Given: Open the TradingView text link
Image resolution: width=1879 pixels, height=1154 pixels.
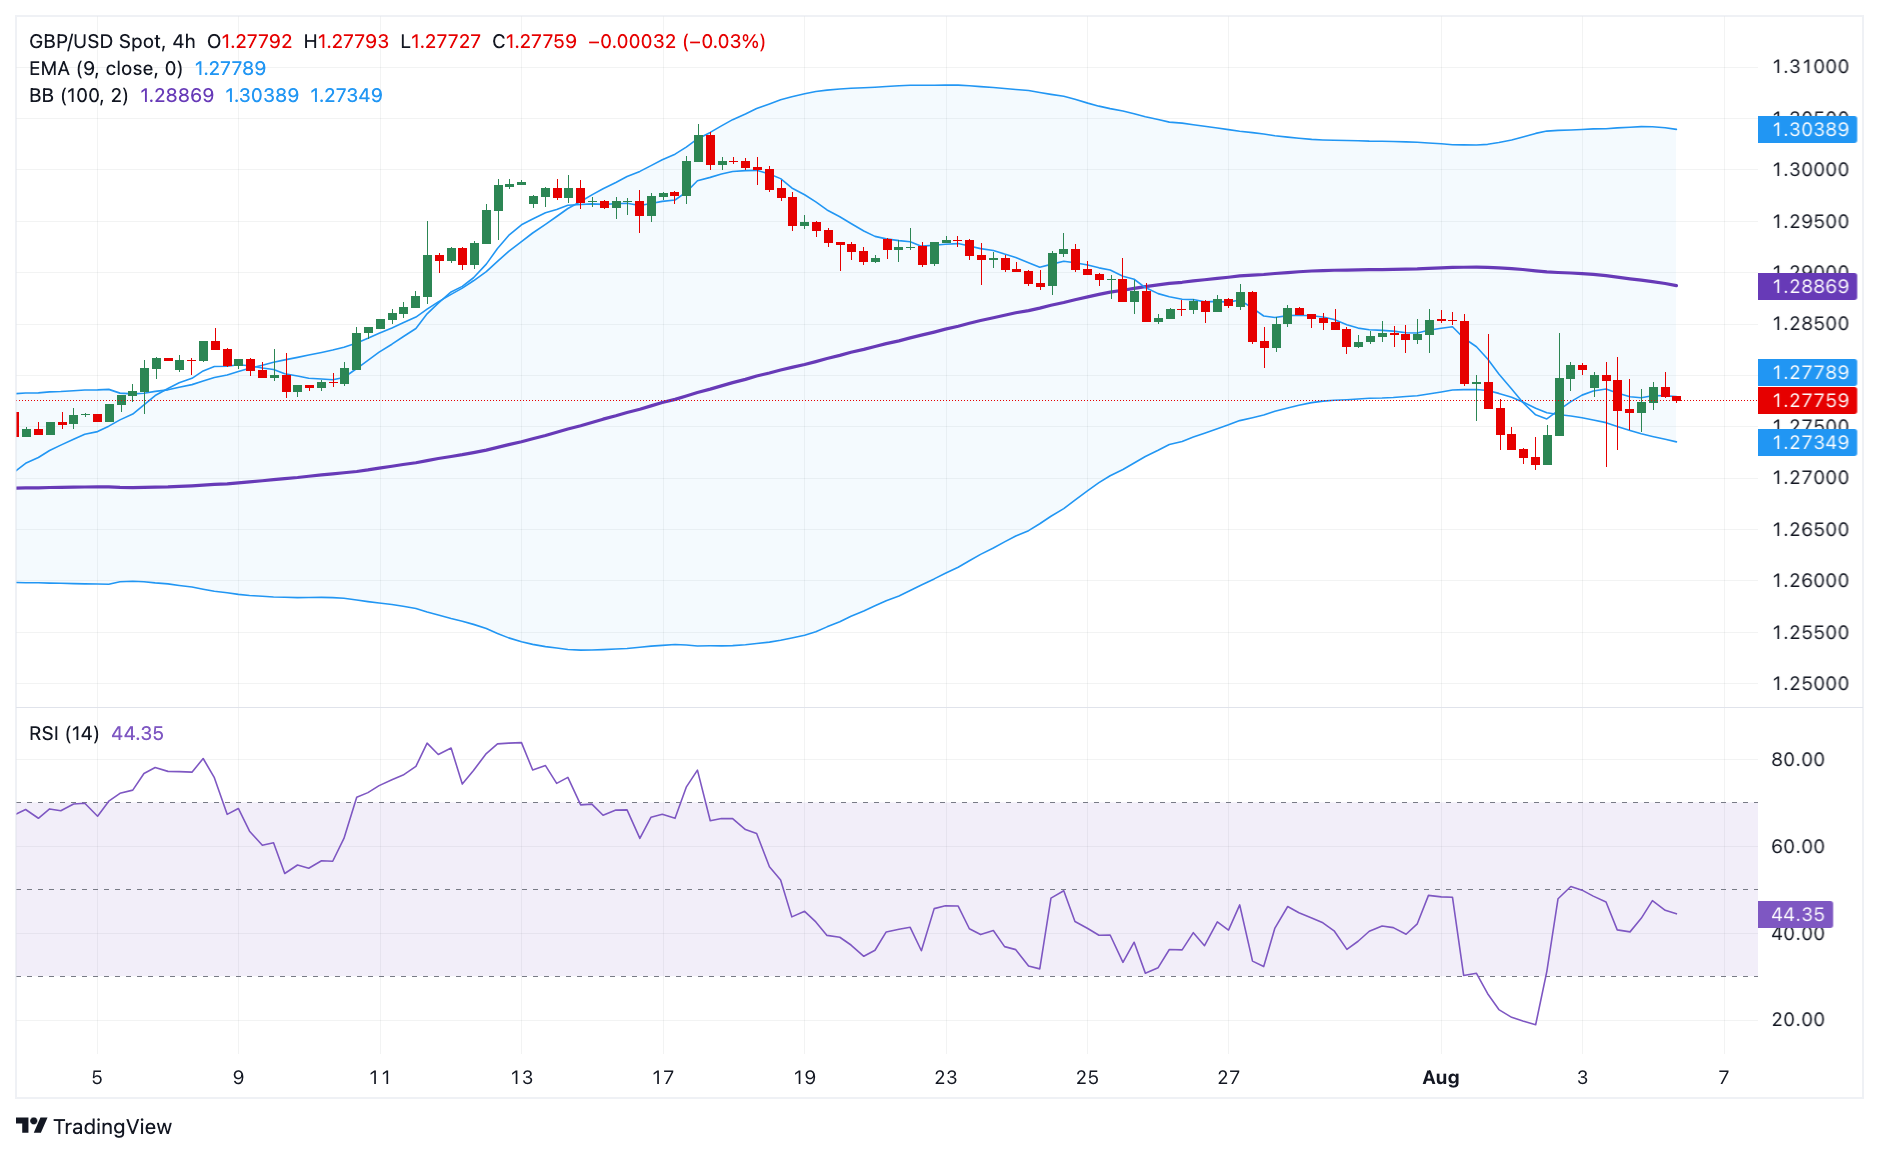Looking at the screenshot, I should (x=112, y=1127).
